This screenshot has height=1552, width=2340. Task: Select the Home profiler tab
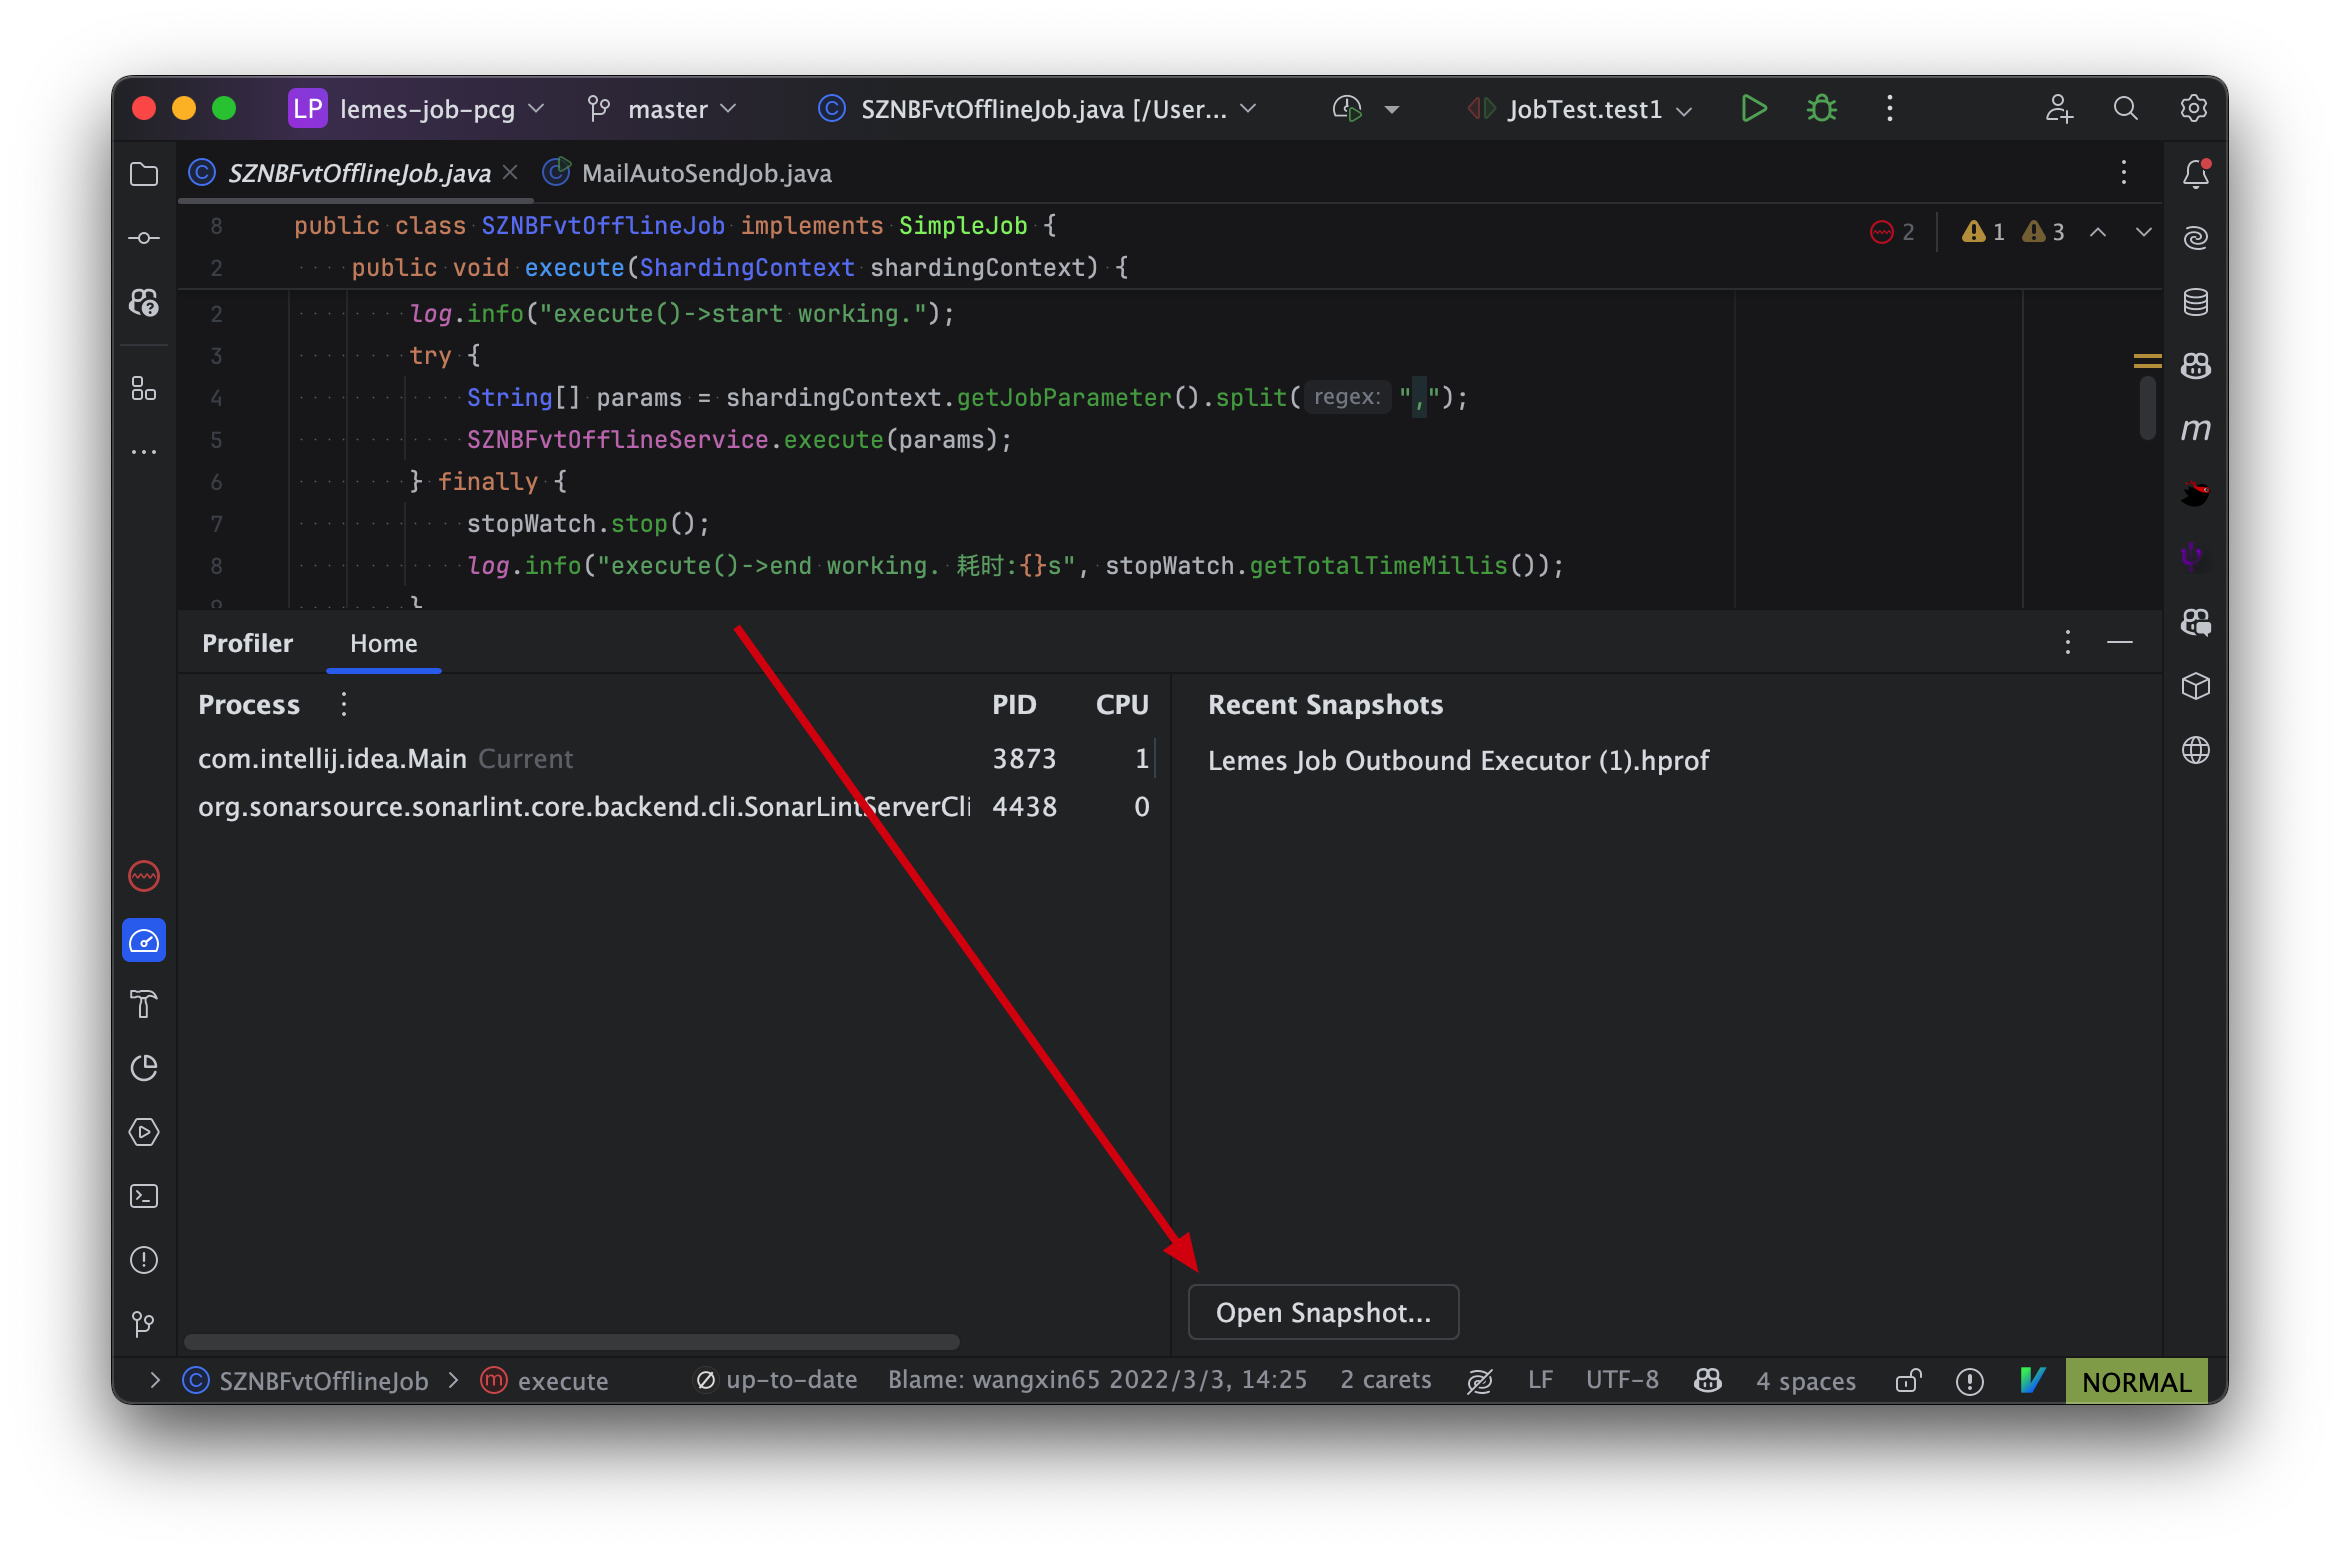click(384, 643)
